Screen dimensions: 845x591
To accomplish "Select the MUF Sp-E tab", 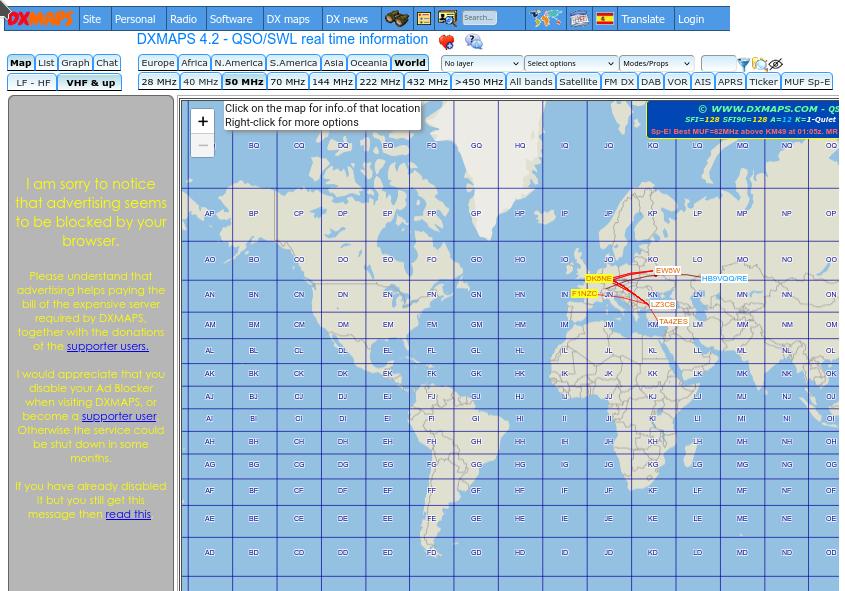I will [807, 82].
